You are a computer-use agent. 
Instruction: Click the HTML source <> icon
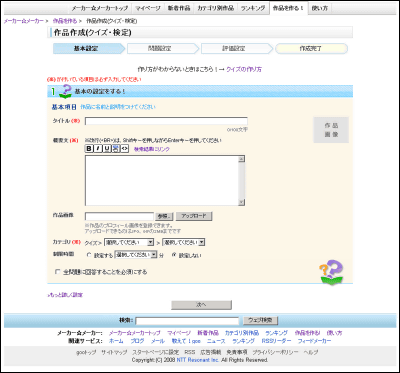click(x=124, y=149)
